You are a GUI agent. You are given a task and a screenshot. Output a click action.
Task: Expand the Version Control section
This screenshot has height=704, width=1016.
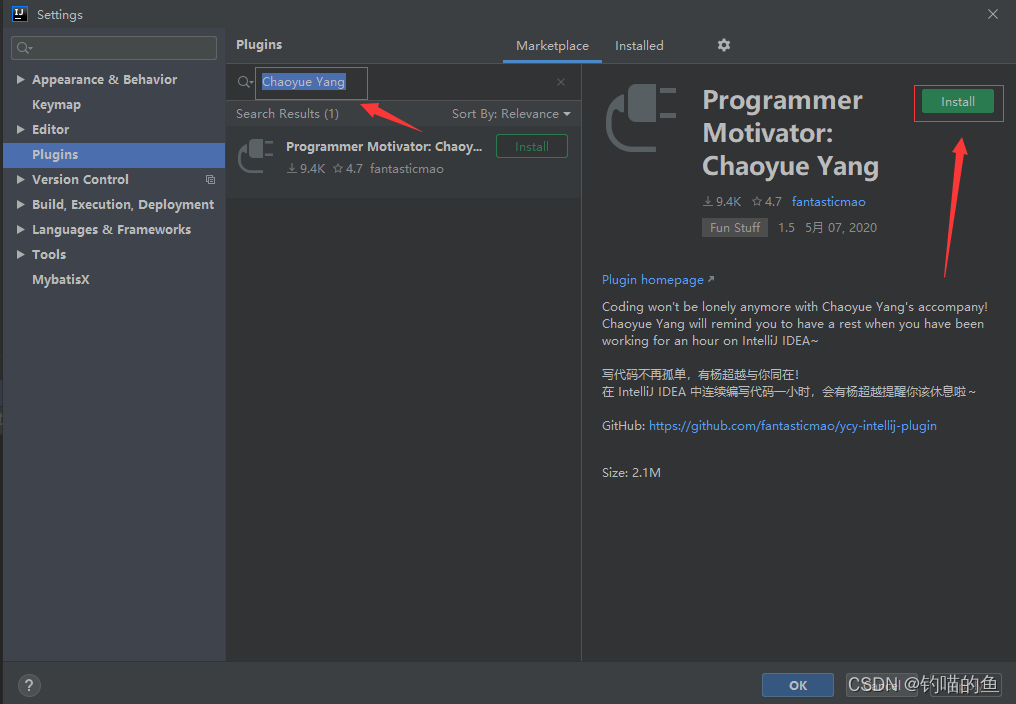tap(21, 179)
